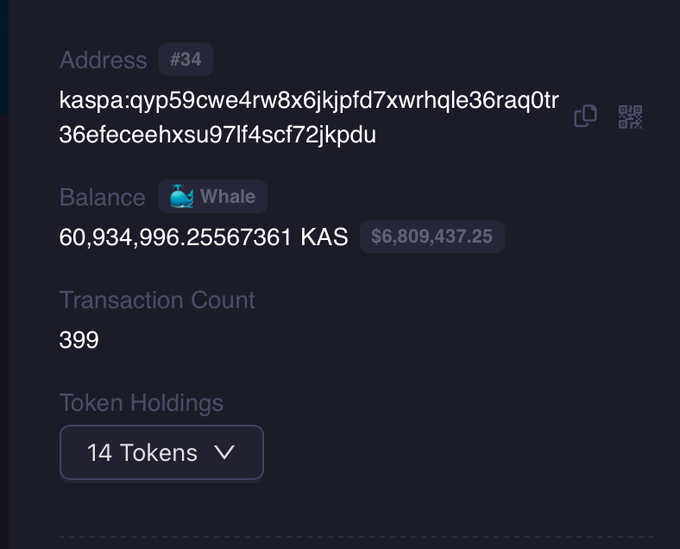Click the address line ending in 72jkpdu
The width and height of the screenshot is (680, 549).
pyautogui.click(x=218, y=135)
